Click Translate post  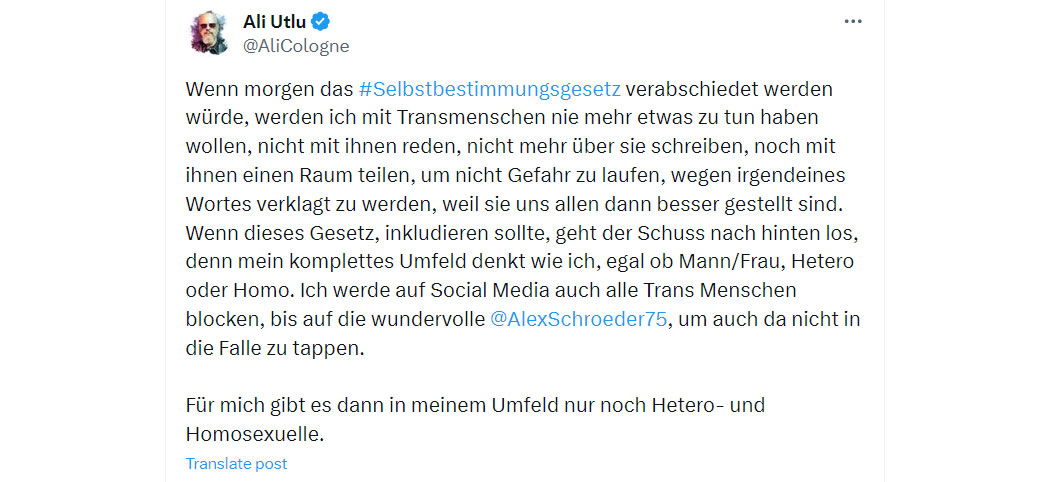pyautogui.click(x=236, y=463)
